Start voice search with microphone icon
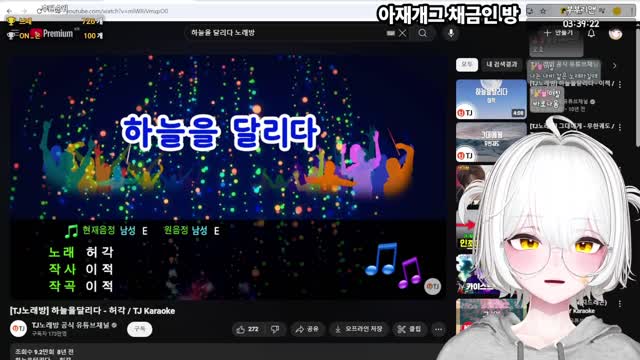The height and width of the screenshot is (360, 640). click(x=451, y=33)
